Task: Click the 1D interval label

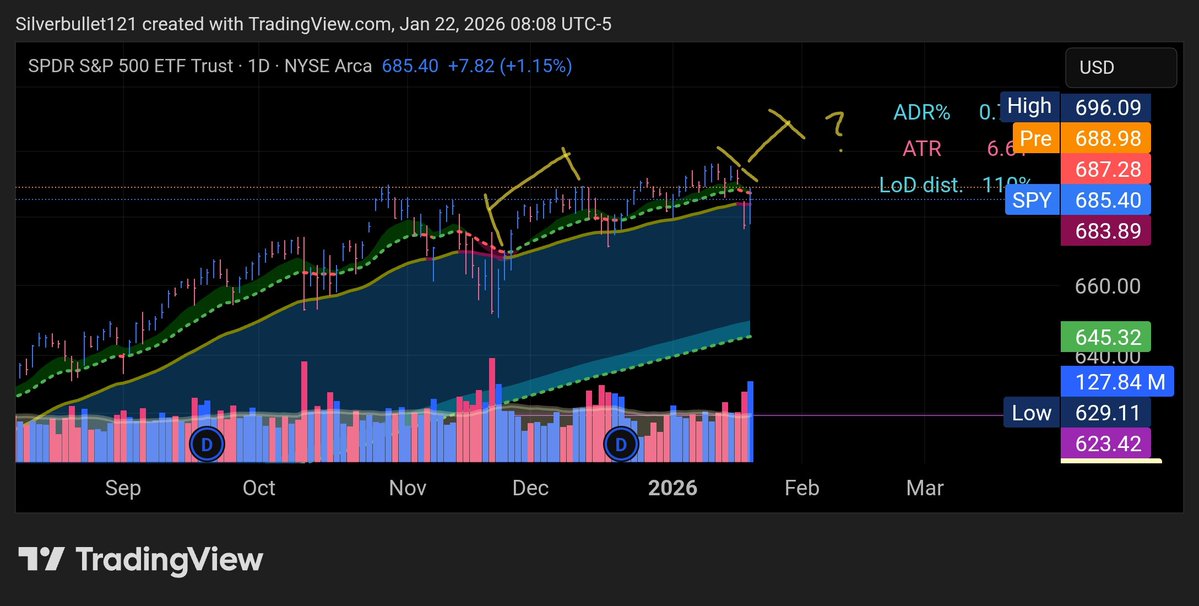Action: [258, 66]
